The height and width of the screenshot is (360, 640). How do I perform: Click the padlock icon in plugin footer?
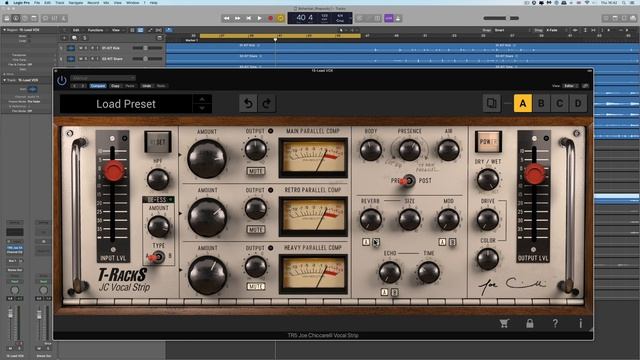[530, 324]
